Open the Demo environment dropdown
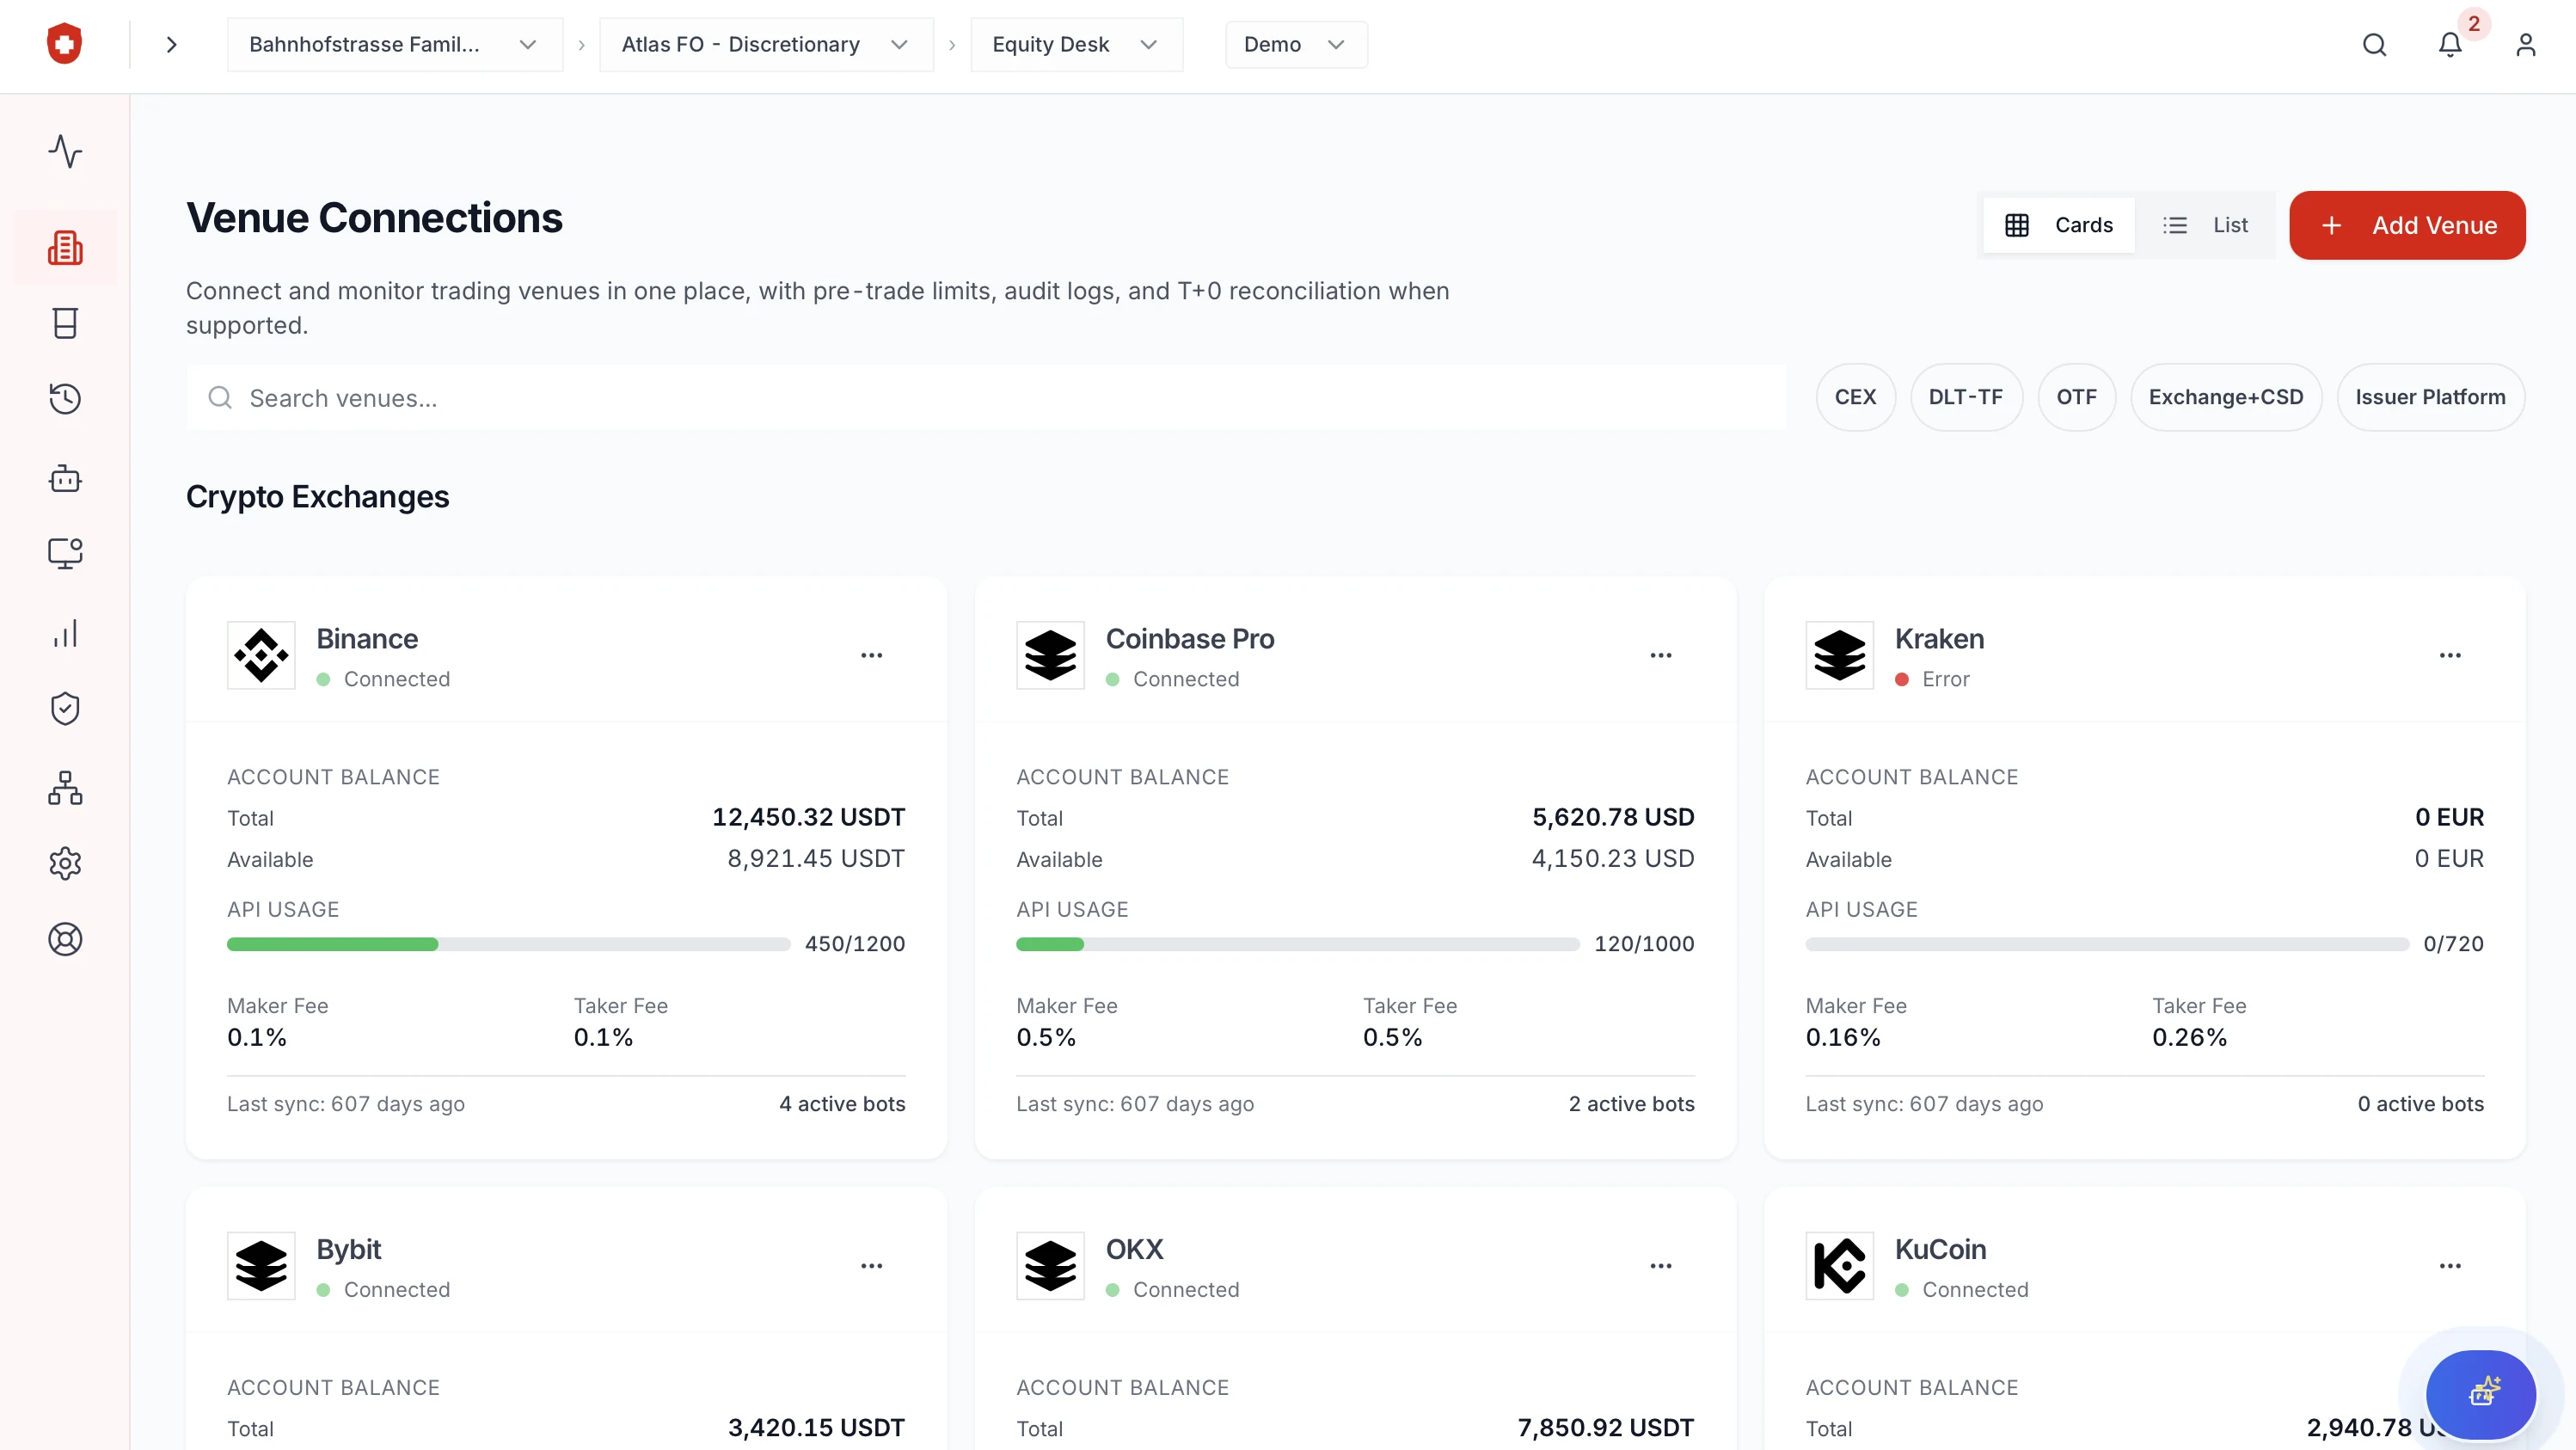Screen dimensions: 2576x1450 point(1295,45)
